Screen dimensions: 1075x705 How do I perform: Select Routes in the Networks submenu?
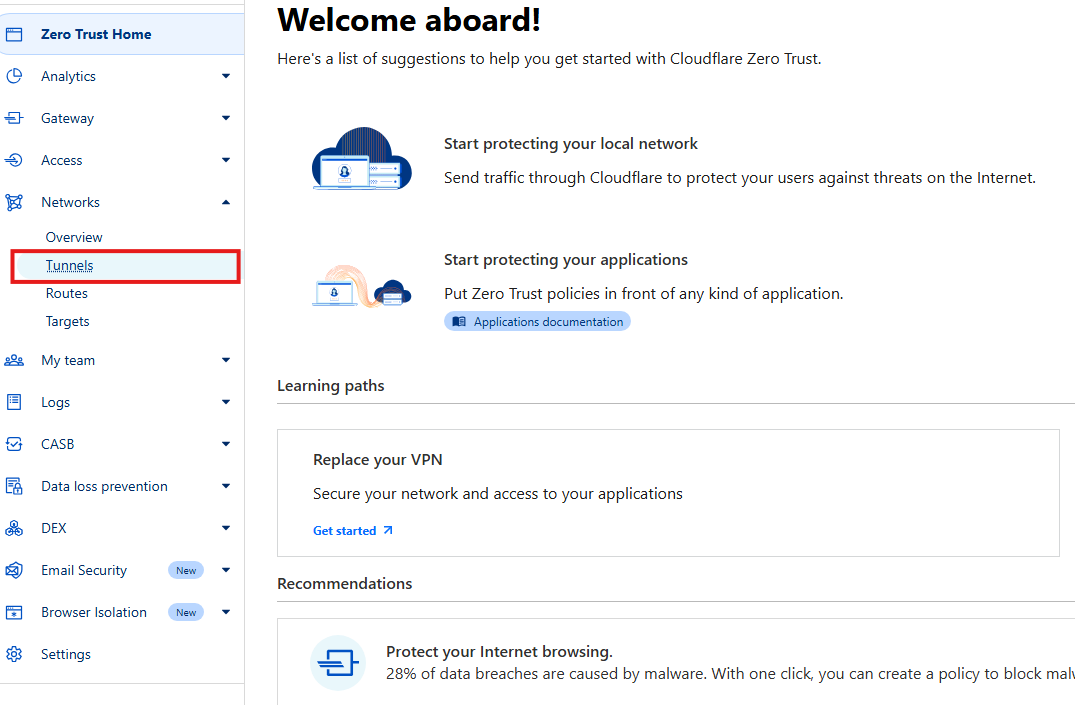click(x=67, y=293)
